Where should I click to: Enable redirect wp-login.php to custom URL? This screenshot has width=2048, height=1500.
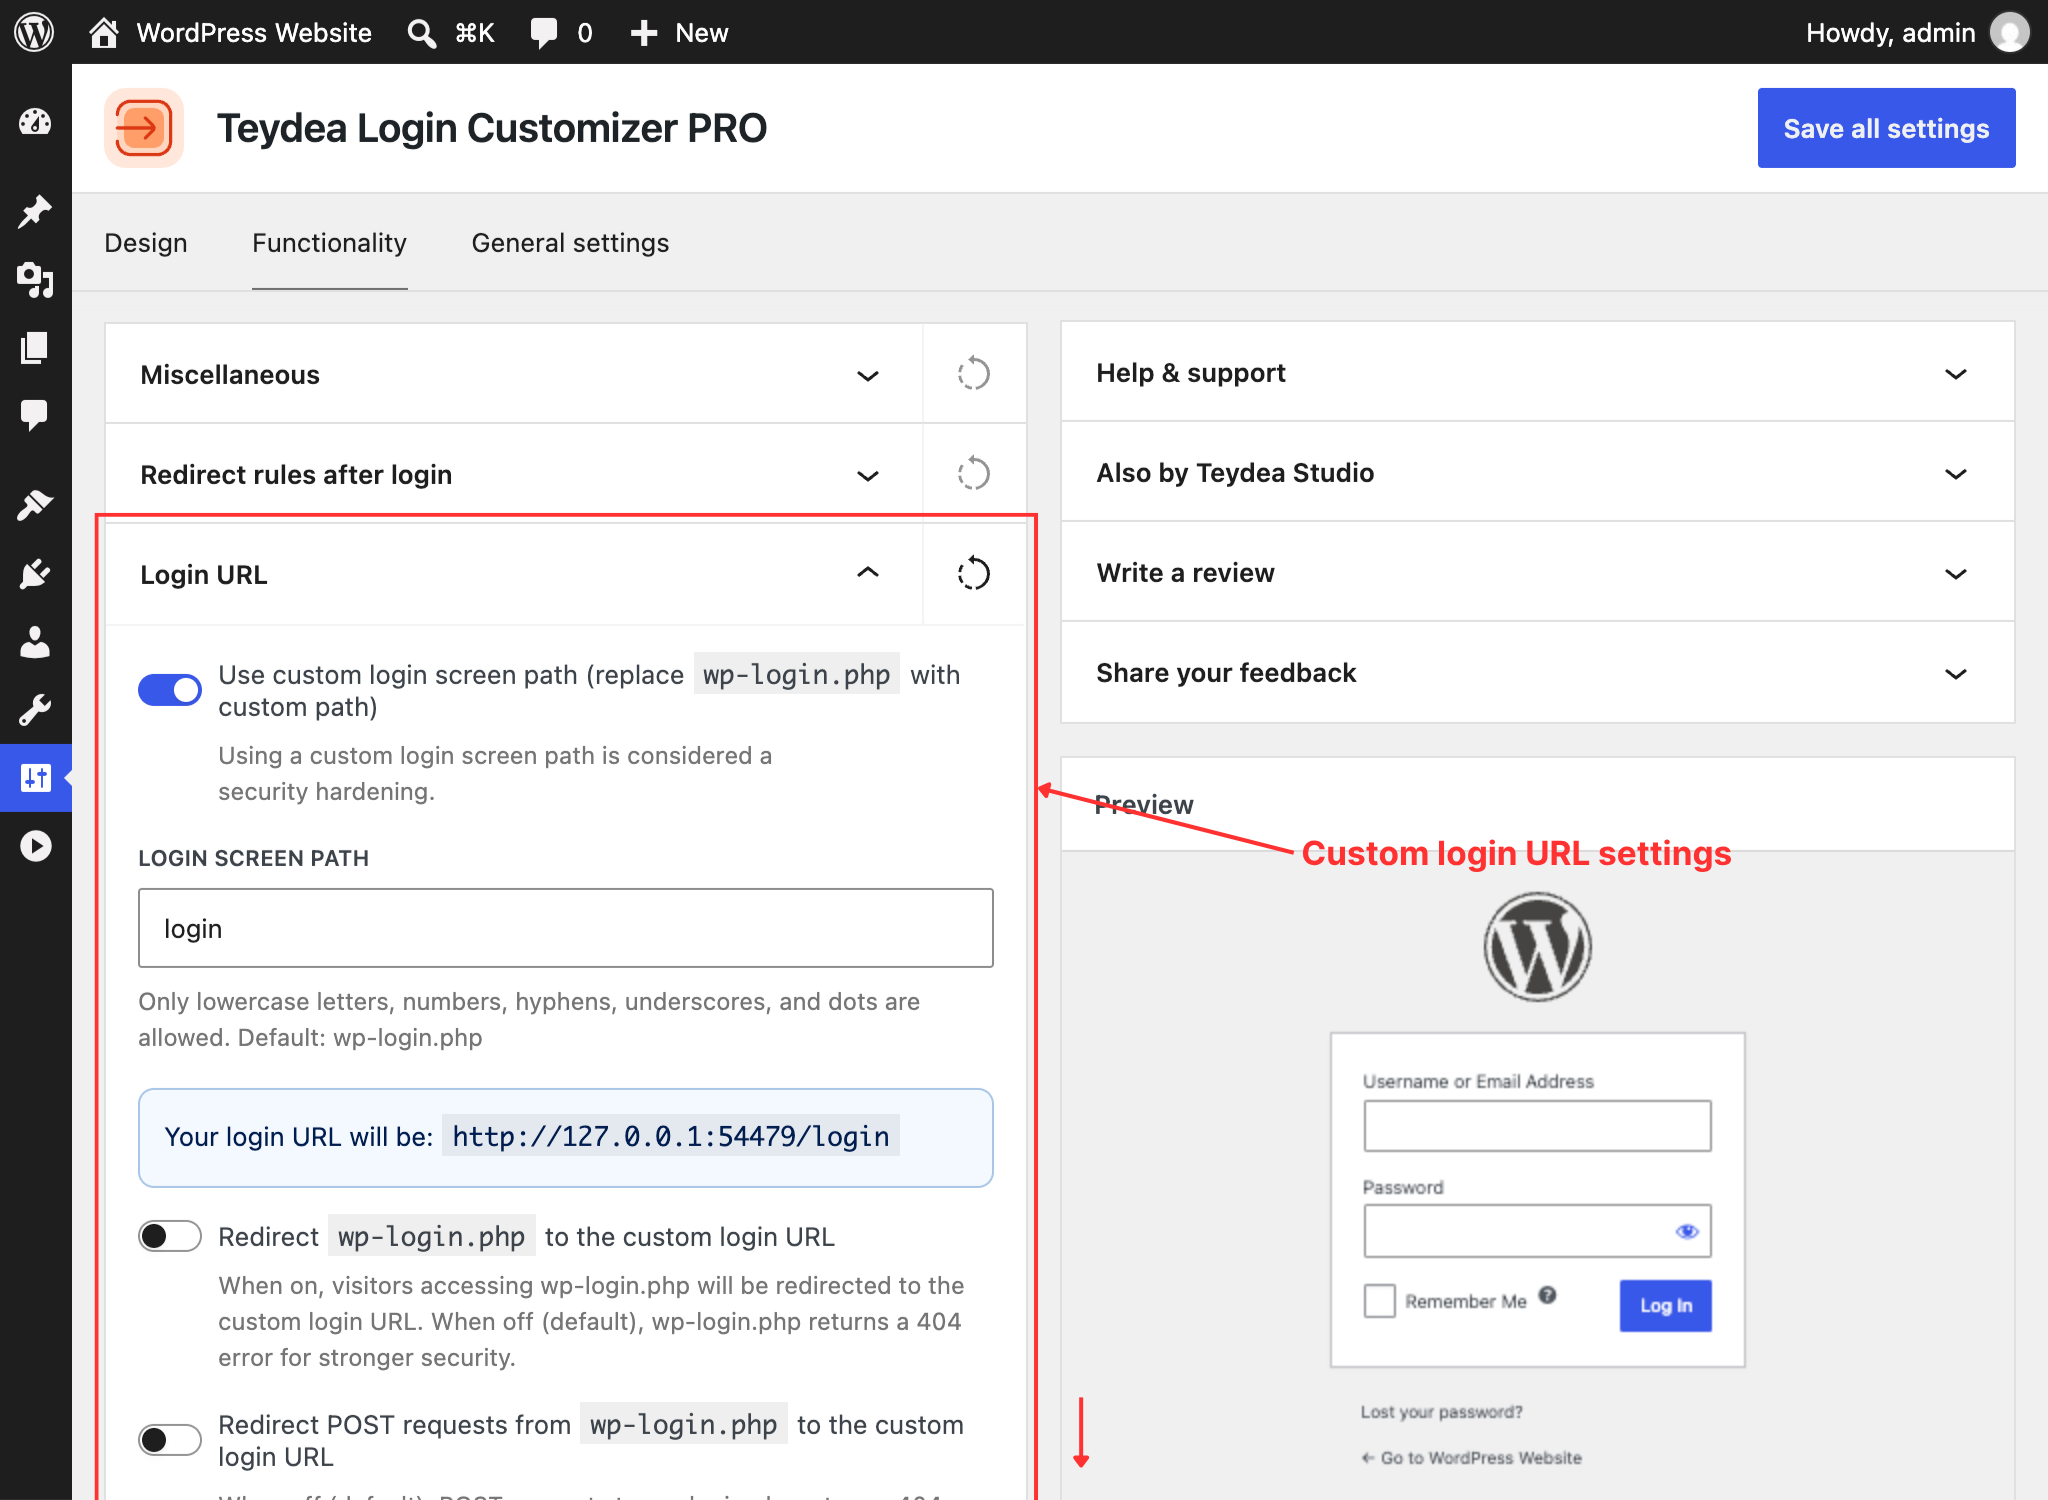[170, 1236]
